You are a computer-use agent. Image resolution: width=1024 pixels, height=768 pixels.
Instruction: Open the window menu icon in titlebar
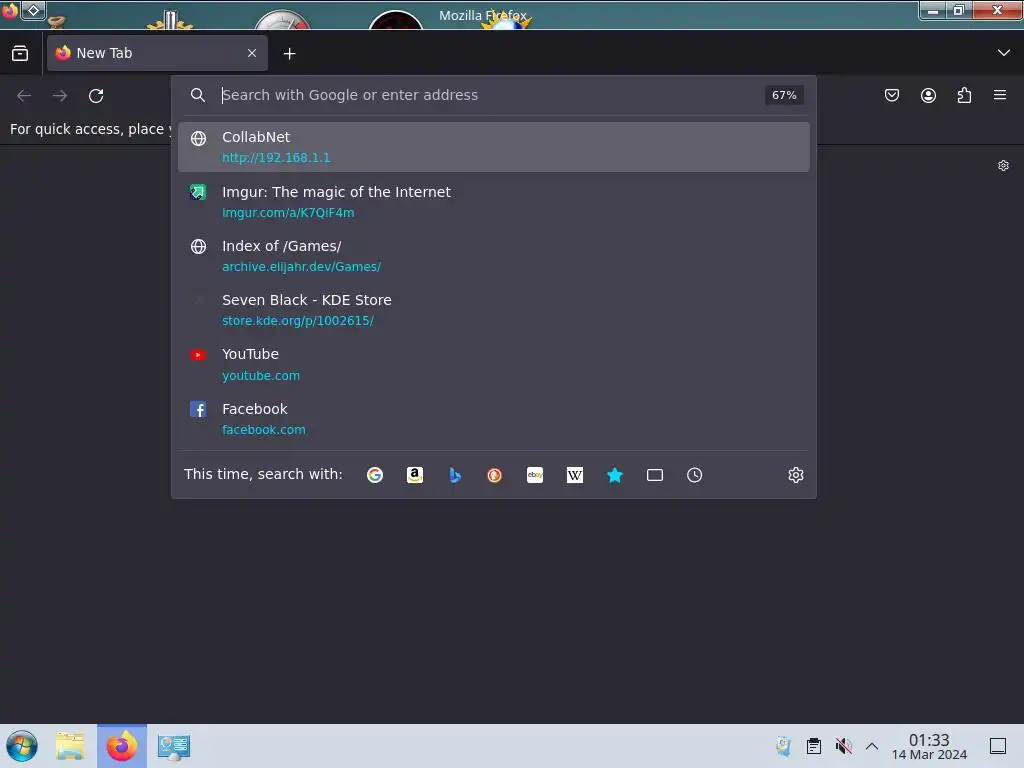click(10, 10)
